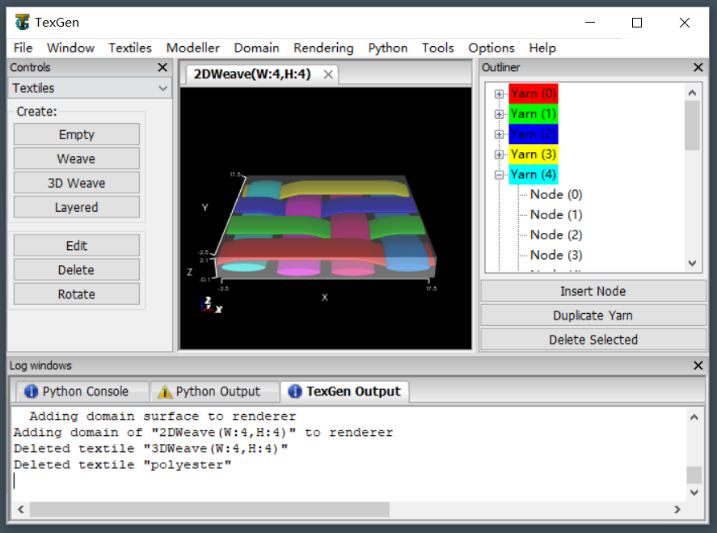Screen dimensions: 717x533
Task: Close the Log windows panel
Action: 699,366
